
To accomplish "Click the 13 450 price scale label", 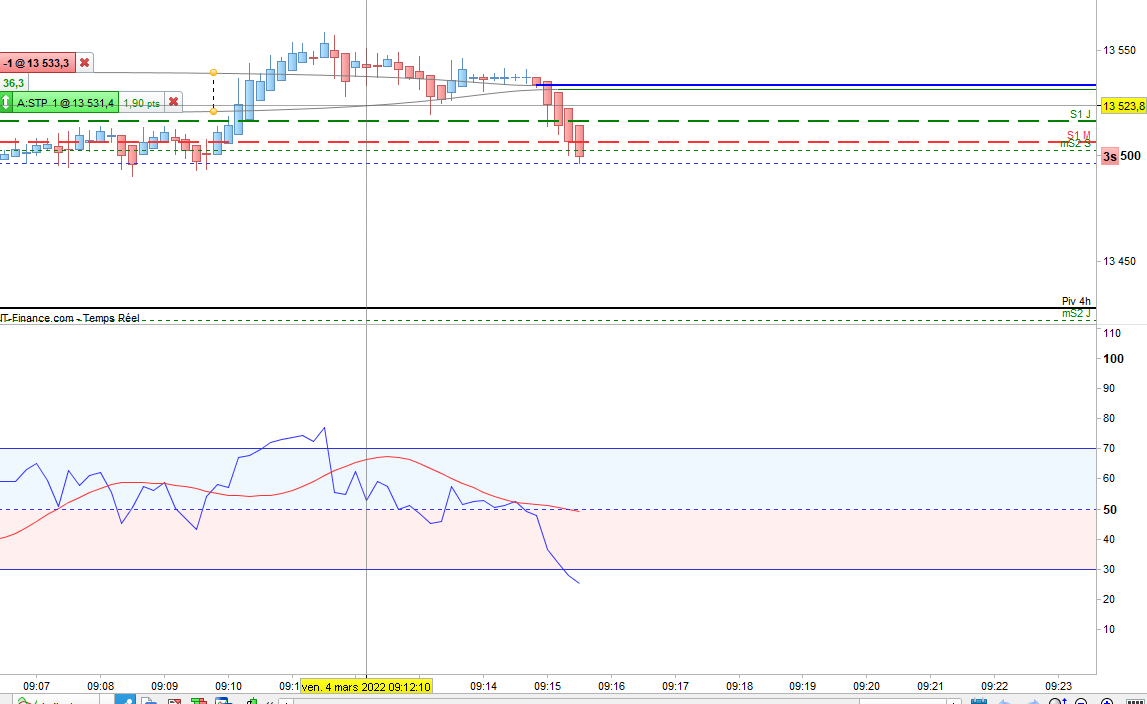I will pos(1119,261).
